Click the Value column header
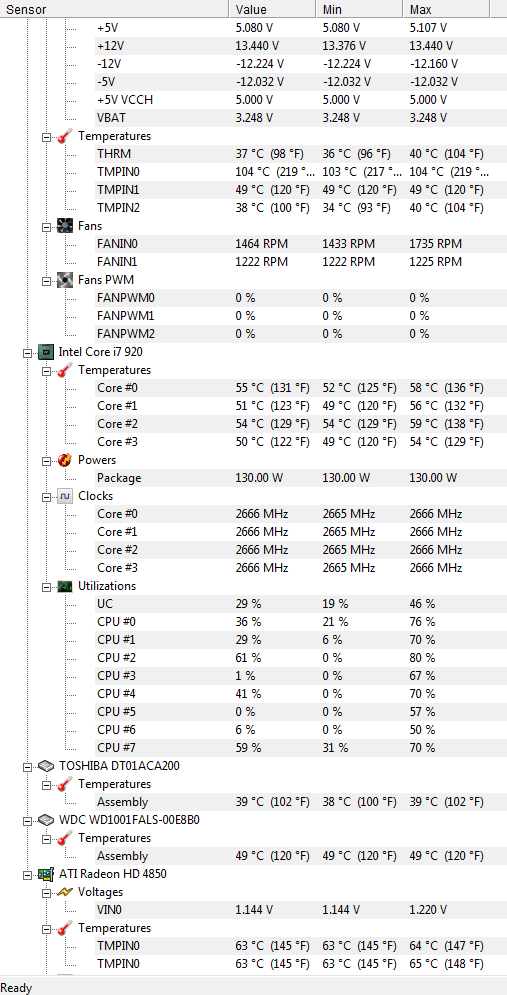The image size is (507, 995). [272, 10]
